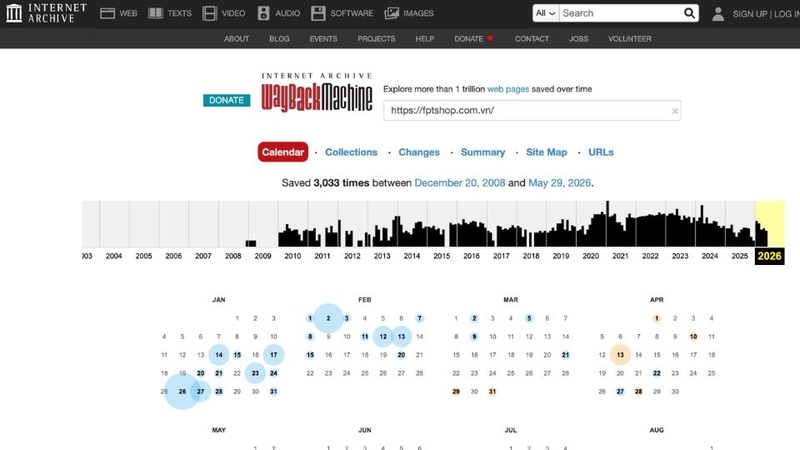Open the Audio speaker icon
This screenshot has height=450, width=800.
263,13
